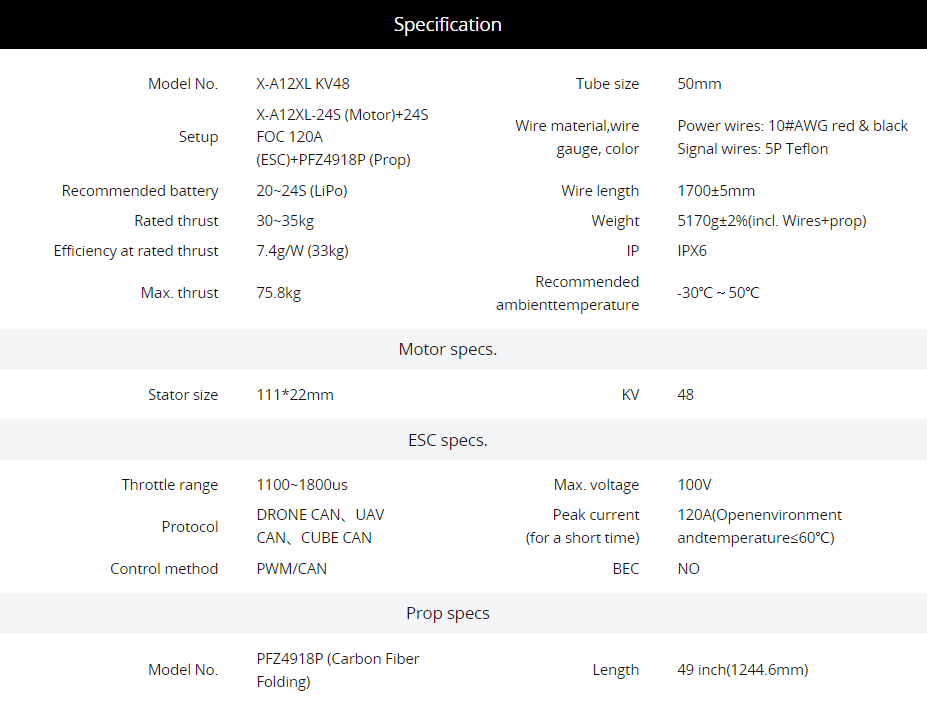Image resolution: width=927 pixels, height=713 pixels.
Task: Click the -30℃ ~ 50℃ temperature value
Action: [718, 293]
